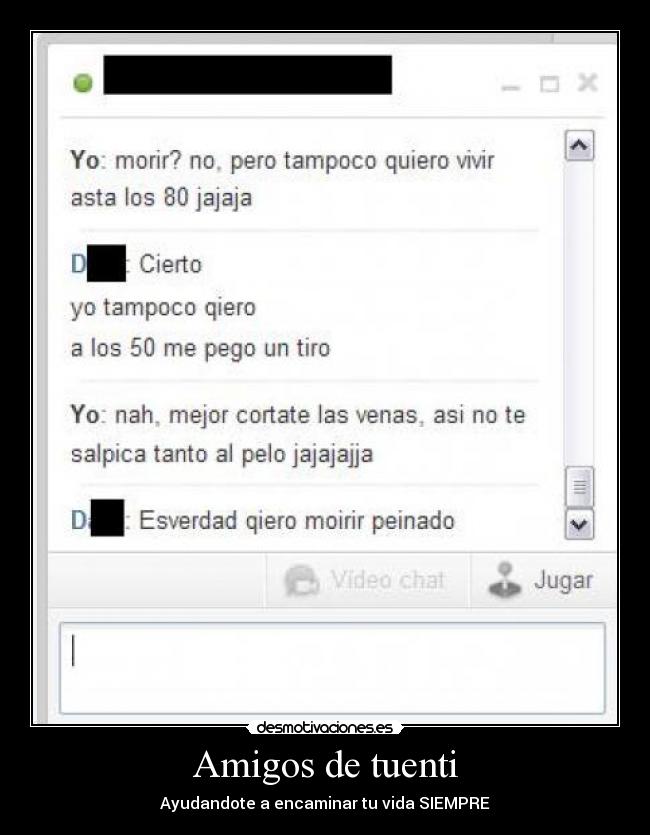Click the message 'a los 50 me pego un tiro'

tap(200, 348)
